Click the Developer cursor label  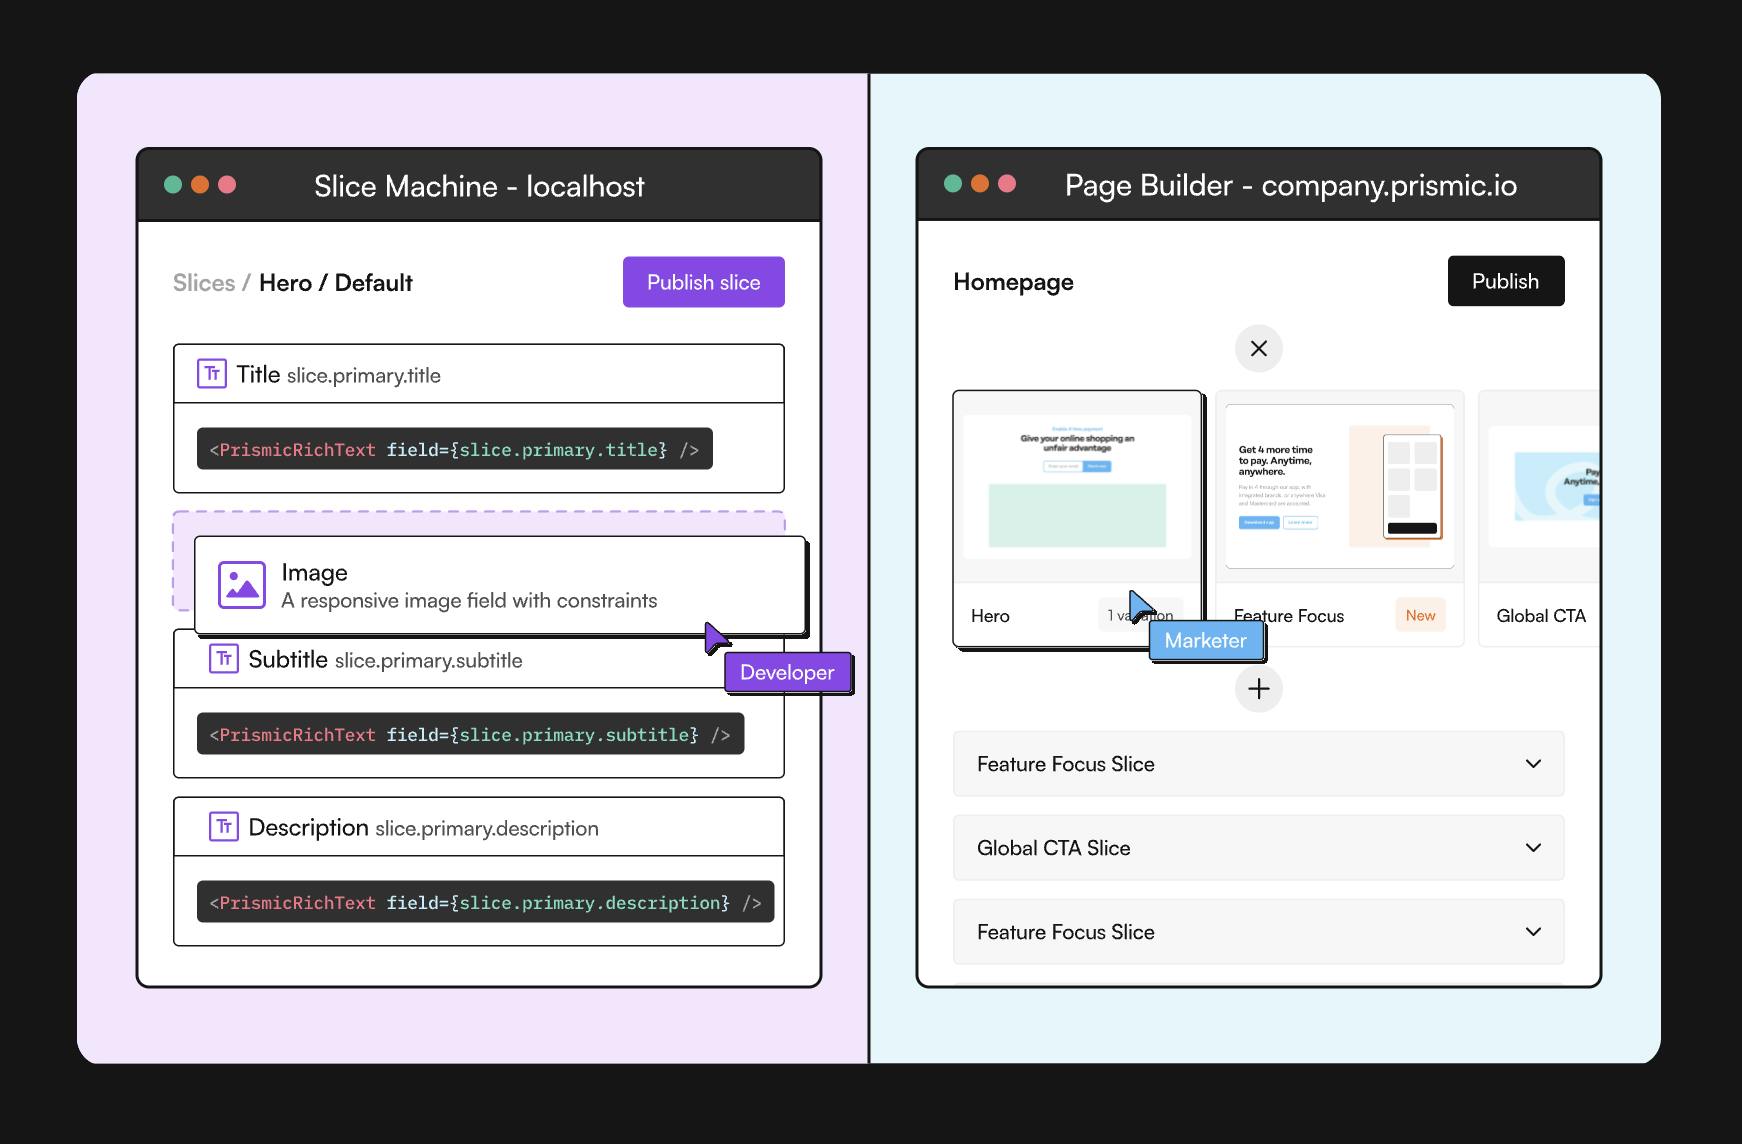787,673
